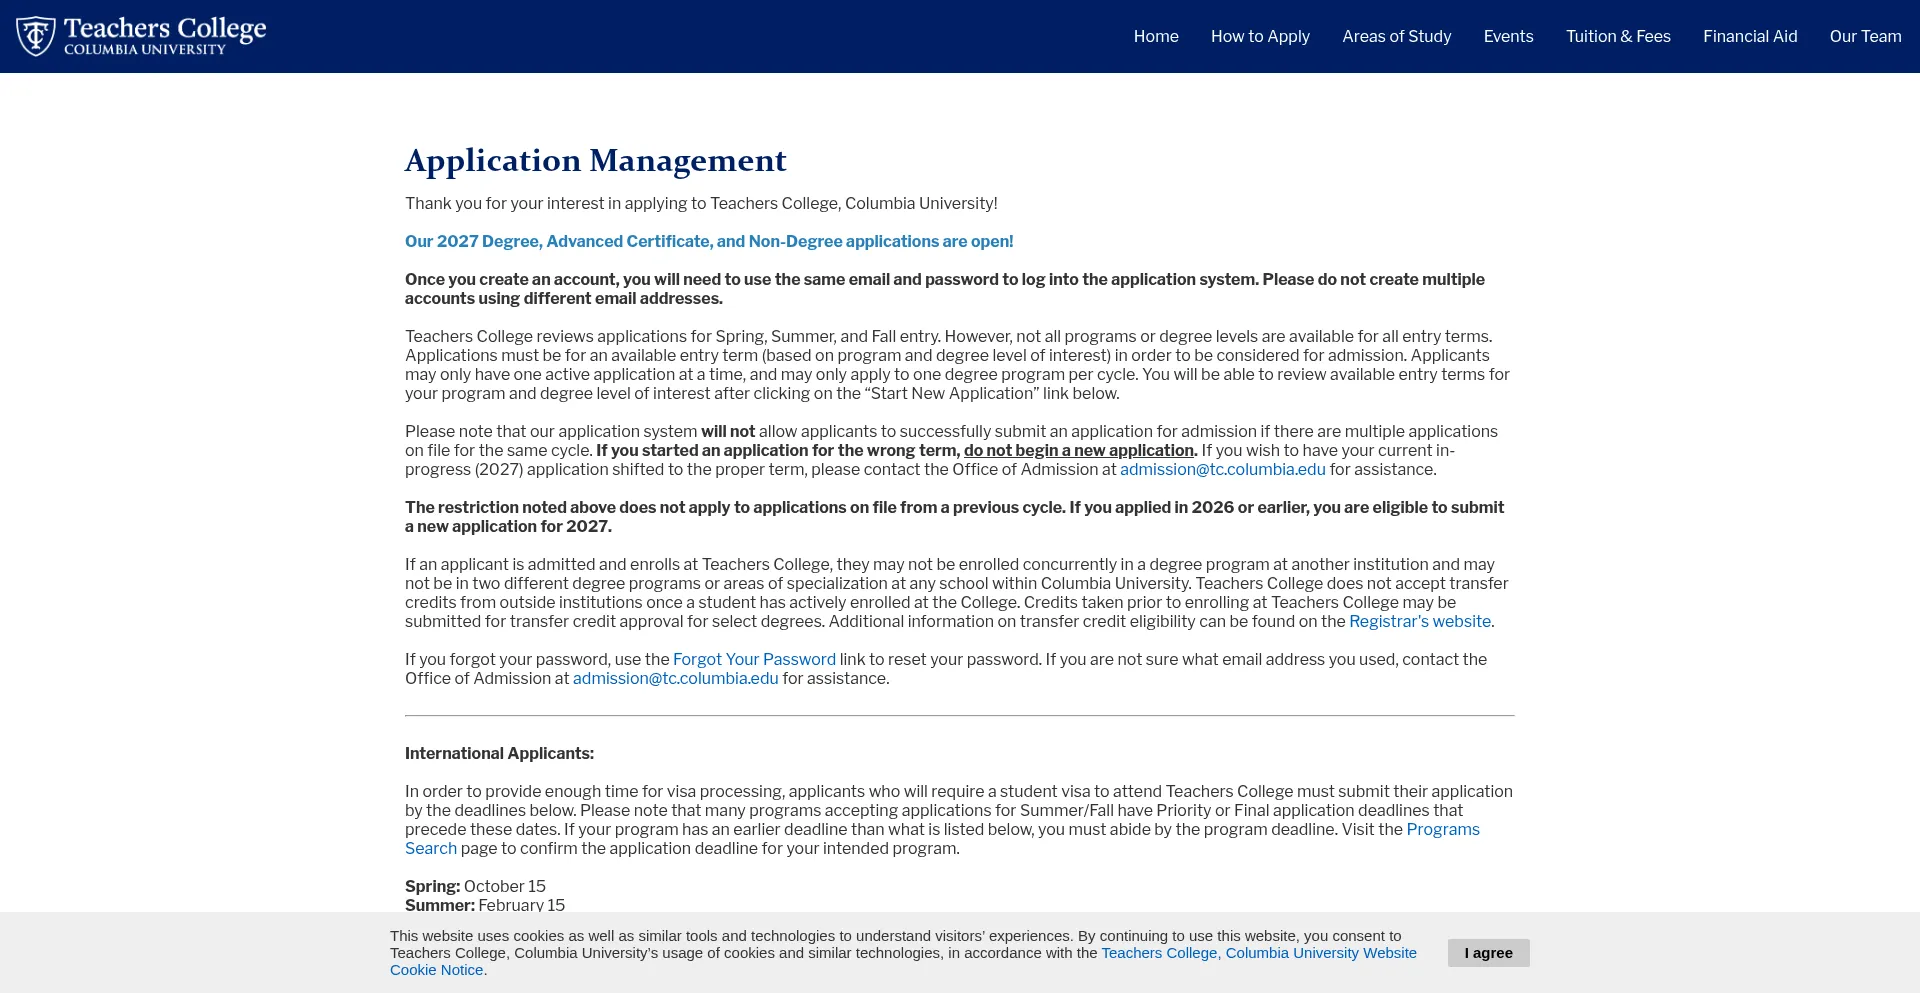Go to How to Apply page
The height and width of the screenshot is (993, 1920).
click(x=1260, y=36)
